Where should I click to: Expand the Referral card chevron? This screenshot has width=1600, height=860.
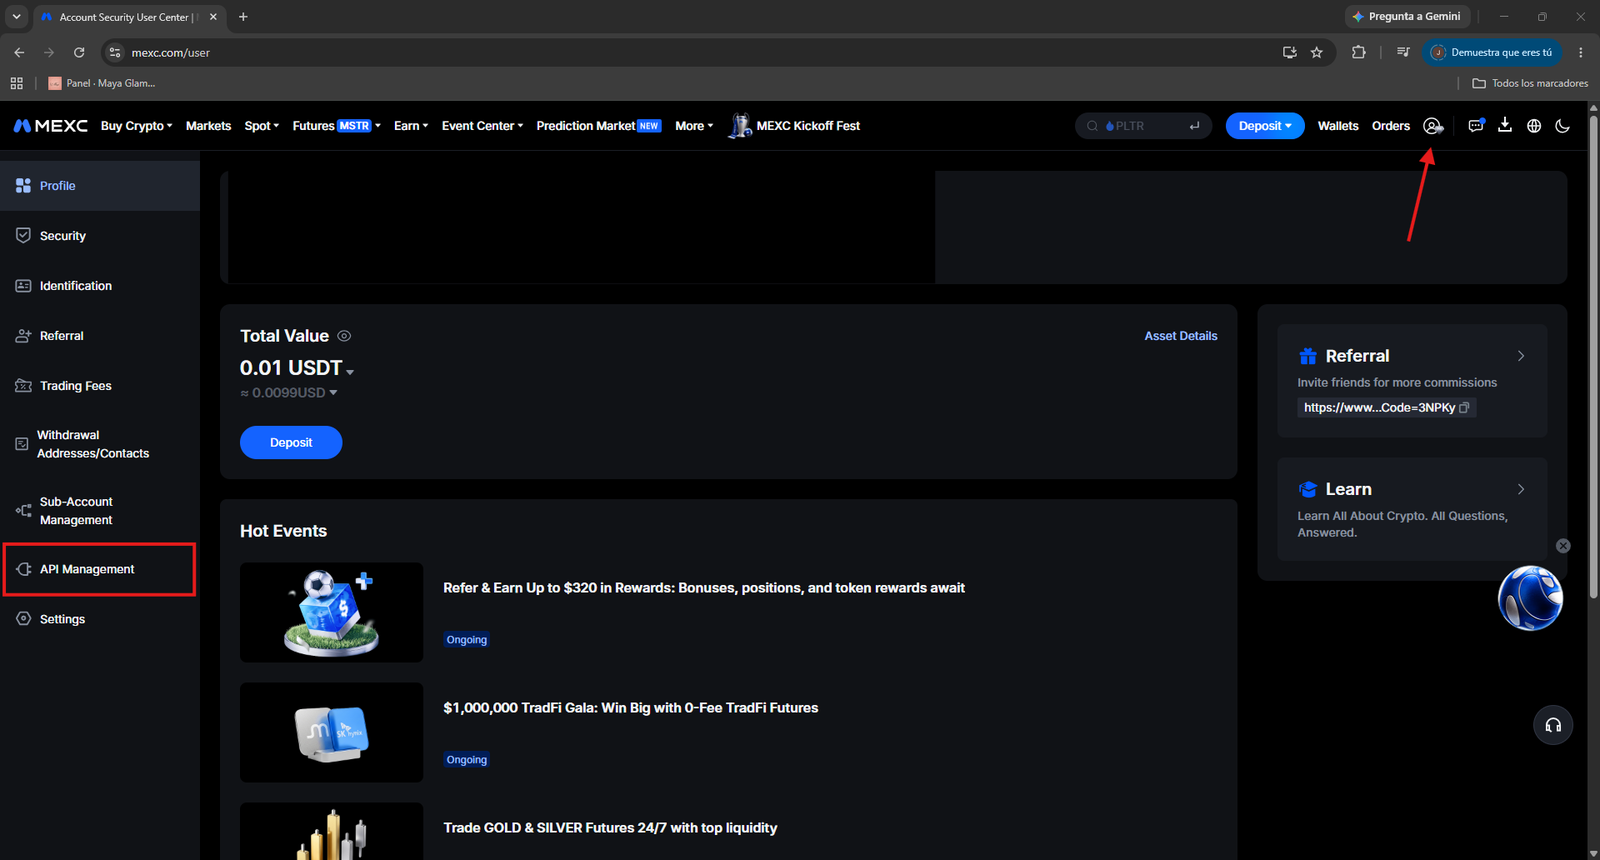point(1521,356)
